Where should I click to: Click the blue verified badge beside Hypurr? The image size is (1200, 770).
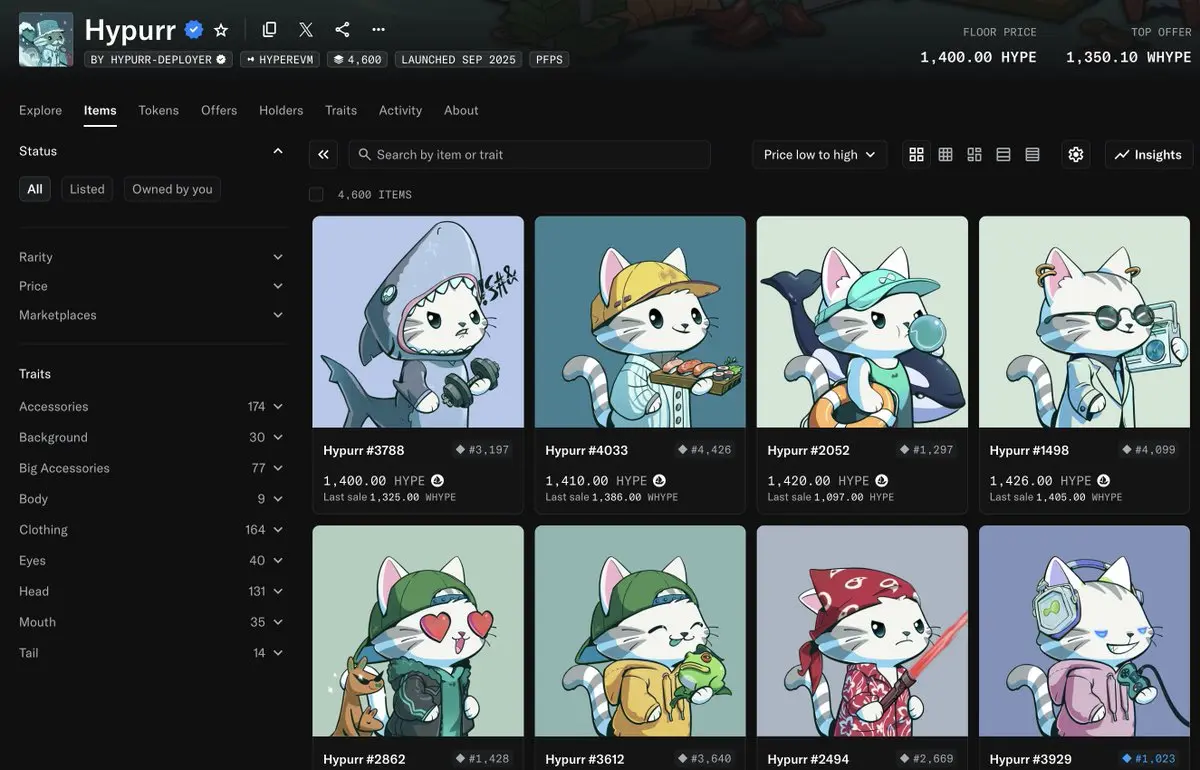(194, 30)
